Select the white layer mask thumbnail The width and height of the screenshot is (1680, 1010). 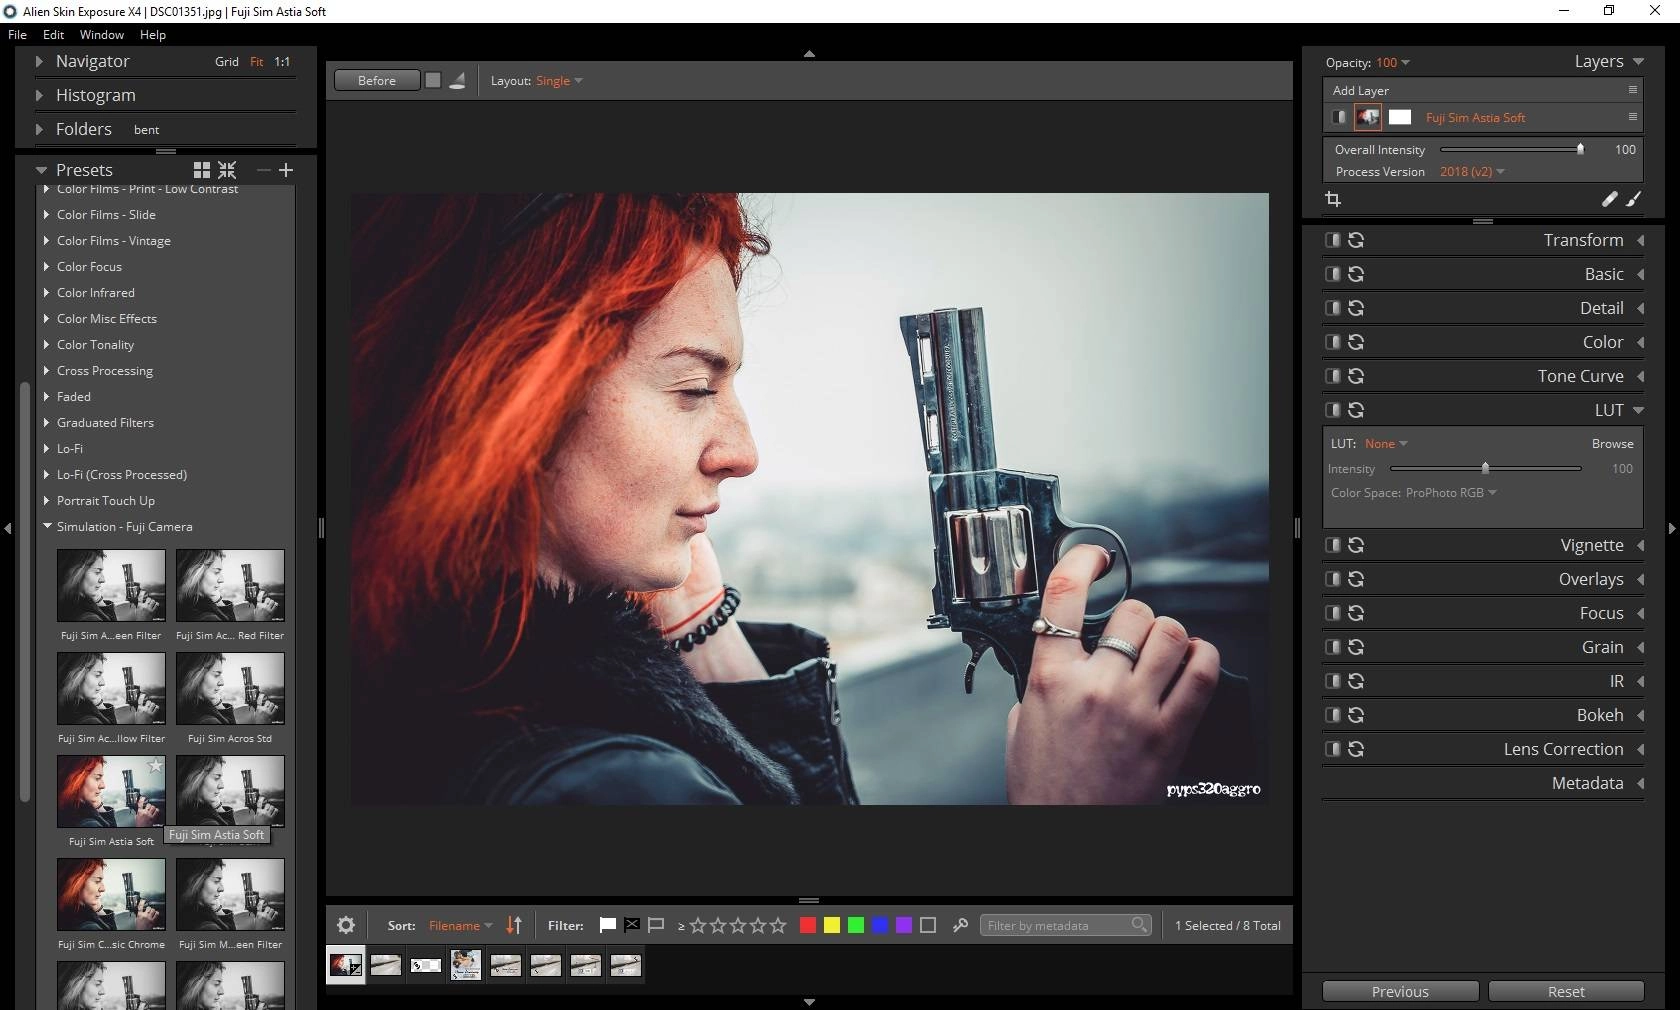click(1400, 117)
